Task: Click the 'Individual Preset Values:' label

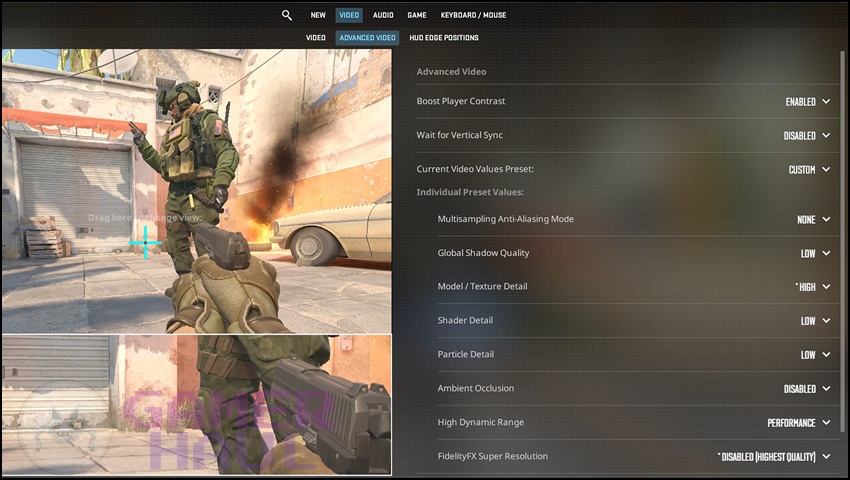Action: 469,192
